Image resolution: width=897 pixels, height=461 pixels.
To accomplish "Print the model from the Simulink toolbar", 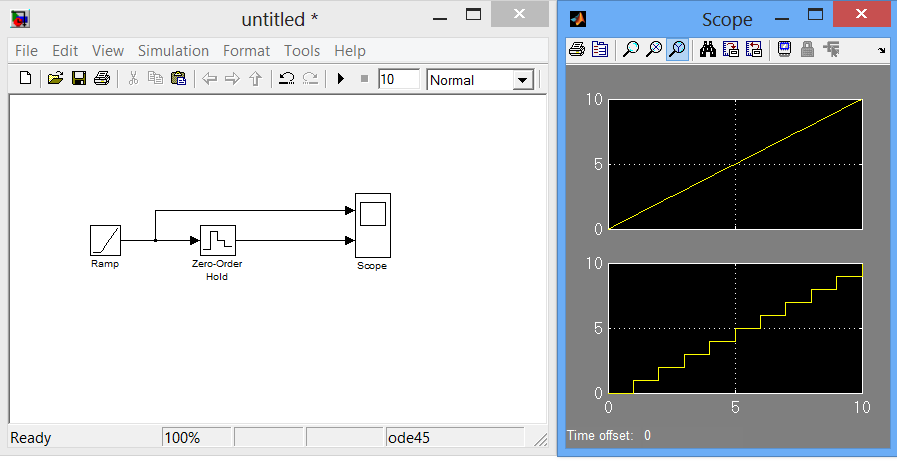I will [x=102, y=78].
